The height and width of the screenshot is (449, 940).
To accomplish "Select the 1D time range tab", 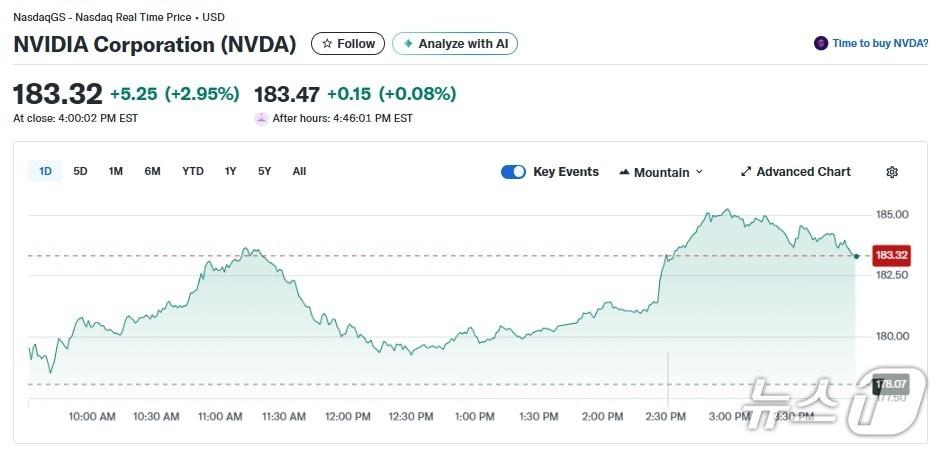I will (45, 171).
